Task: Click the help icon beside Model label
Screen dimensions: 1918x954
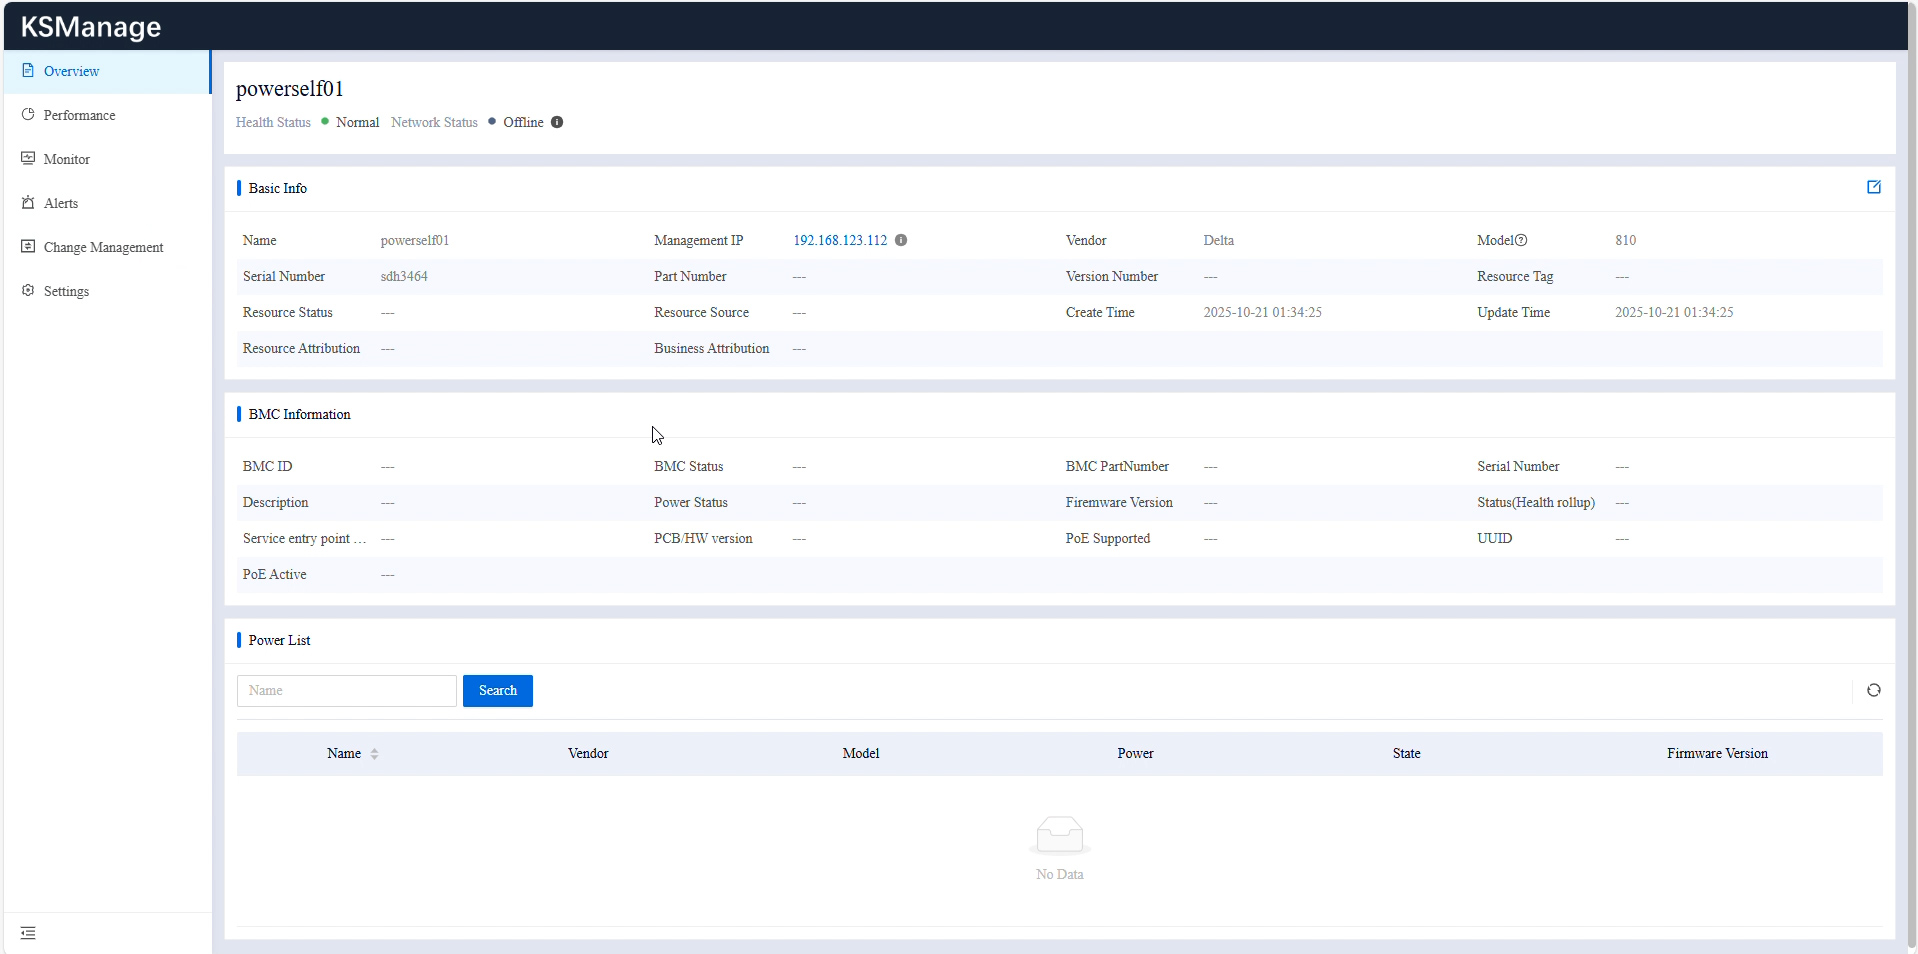Action: pyautogui.click(x=1521, y=240)
